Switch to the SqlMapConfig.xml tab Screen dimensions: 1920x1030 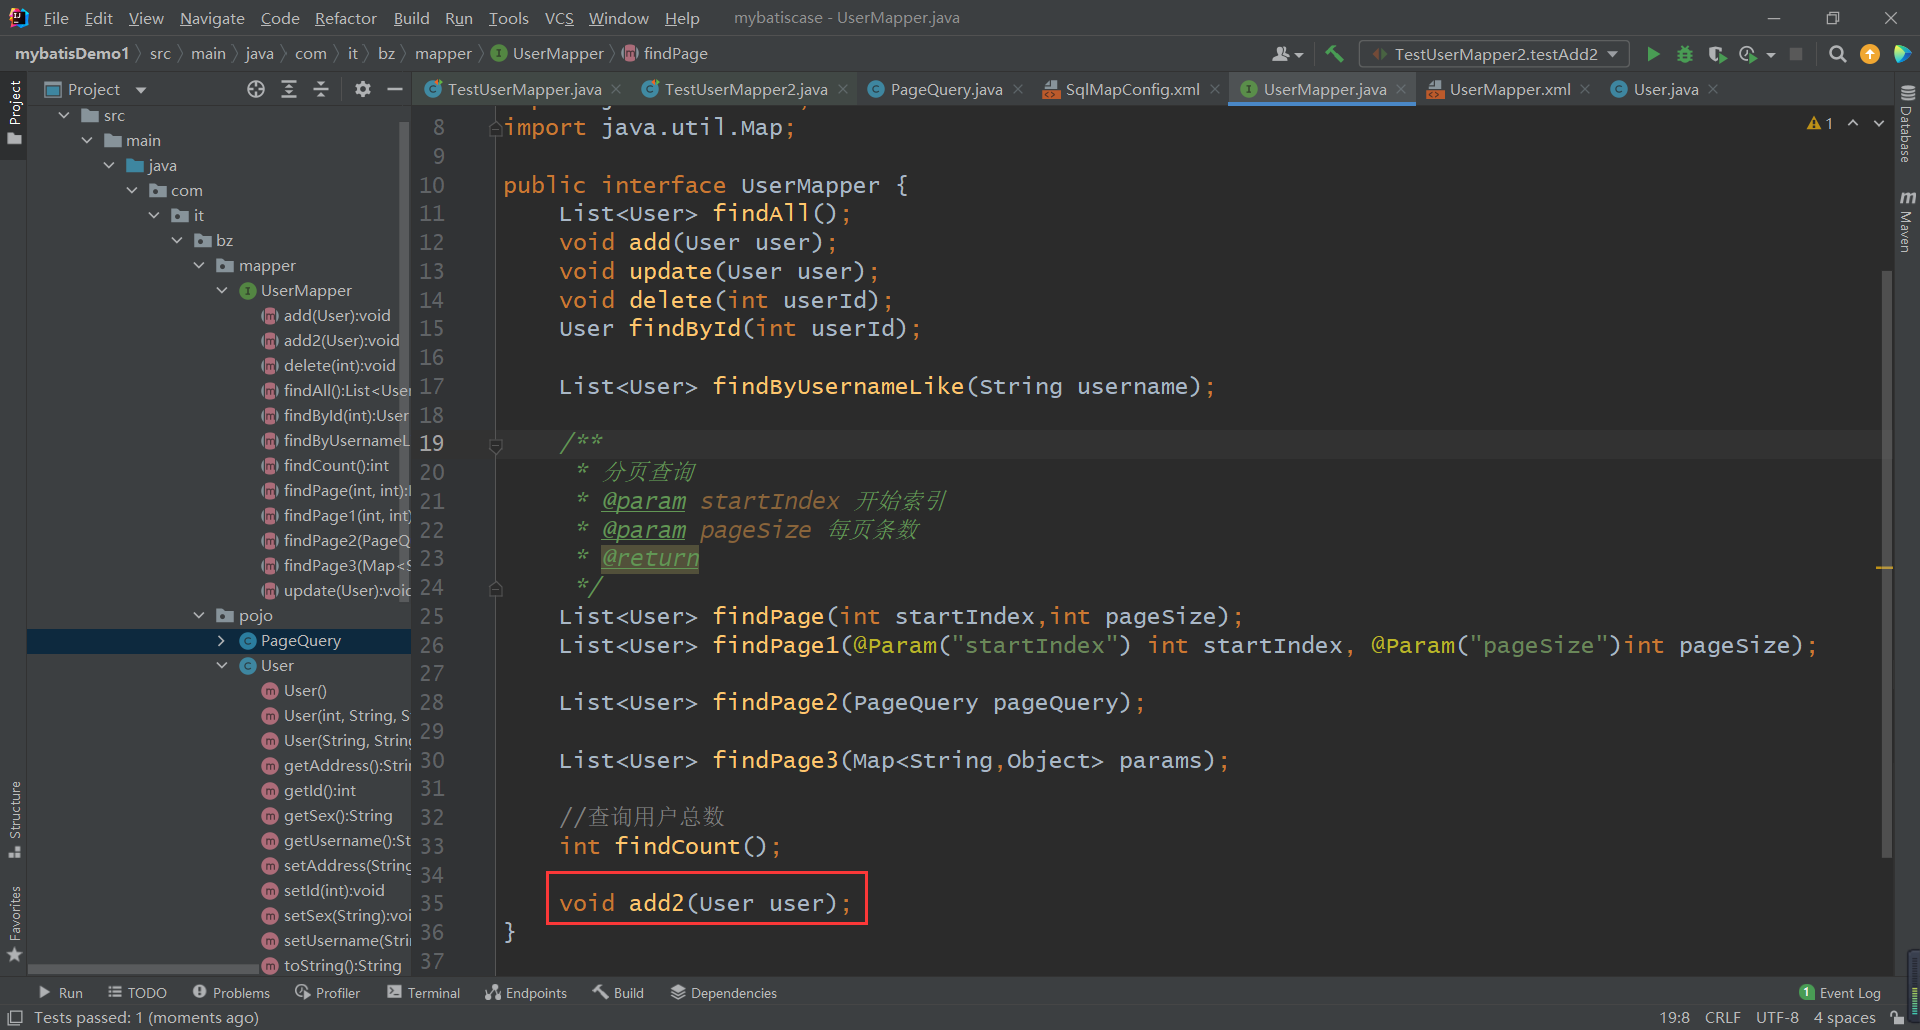1132,89
